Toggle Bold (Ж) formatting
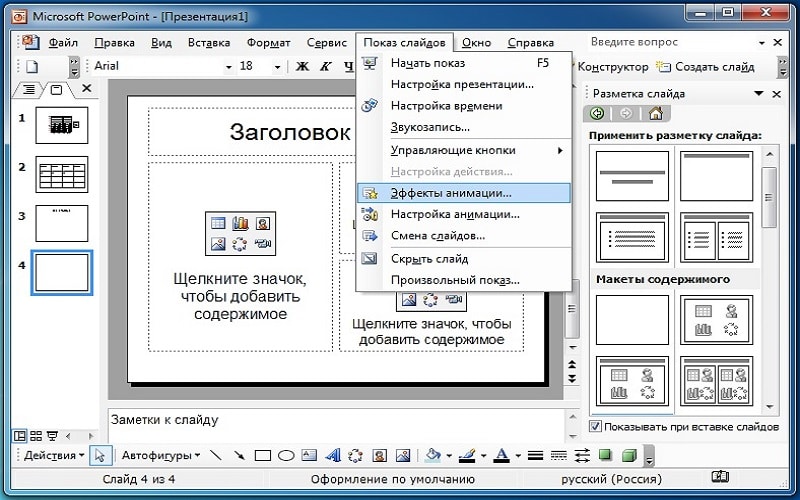This screenshot has height=500, width=800. pos(303,66)
